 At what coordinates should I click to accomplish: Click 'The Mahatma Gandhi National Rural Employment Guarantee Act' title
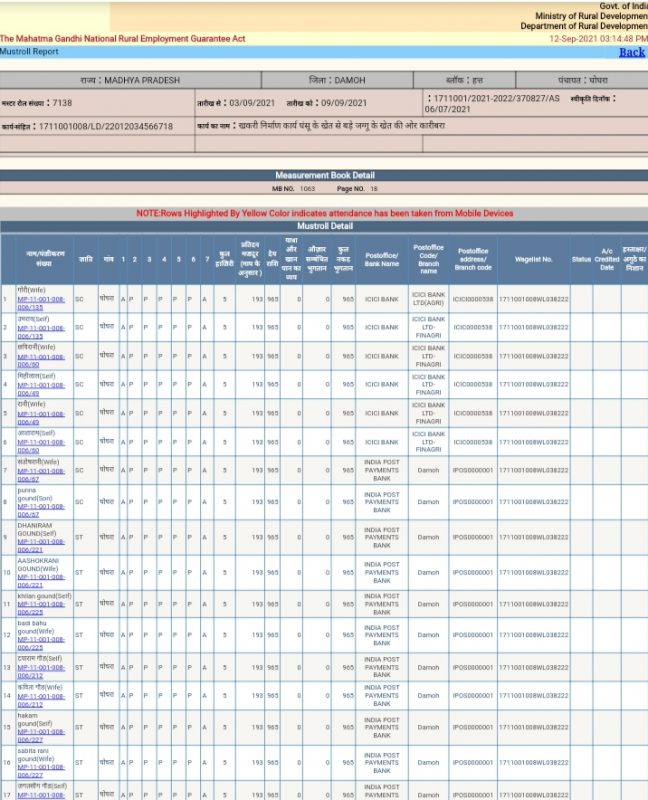pyautogui.click(x=122, y=39)
